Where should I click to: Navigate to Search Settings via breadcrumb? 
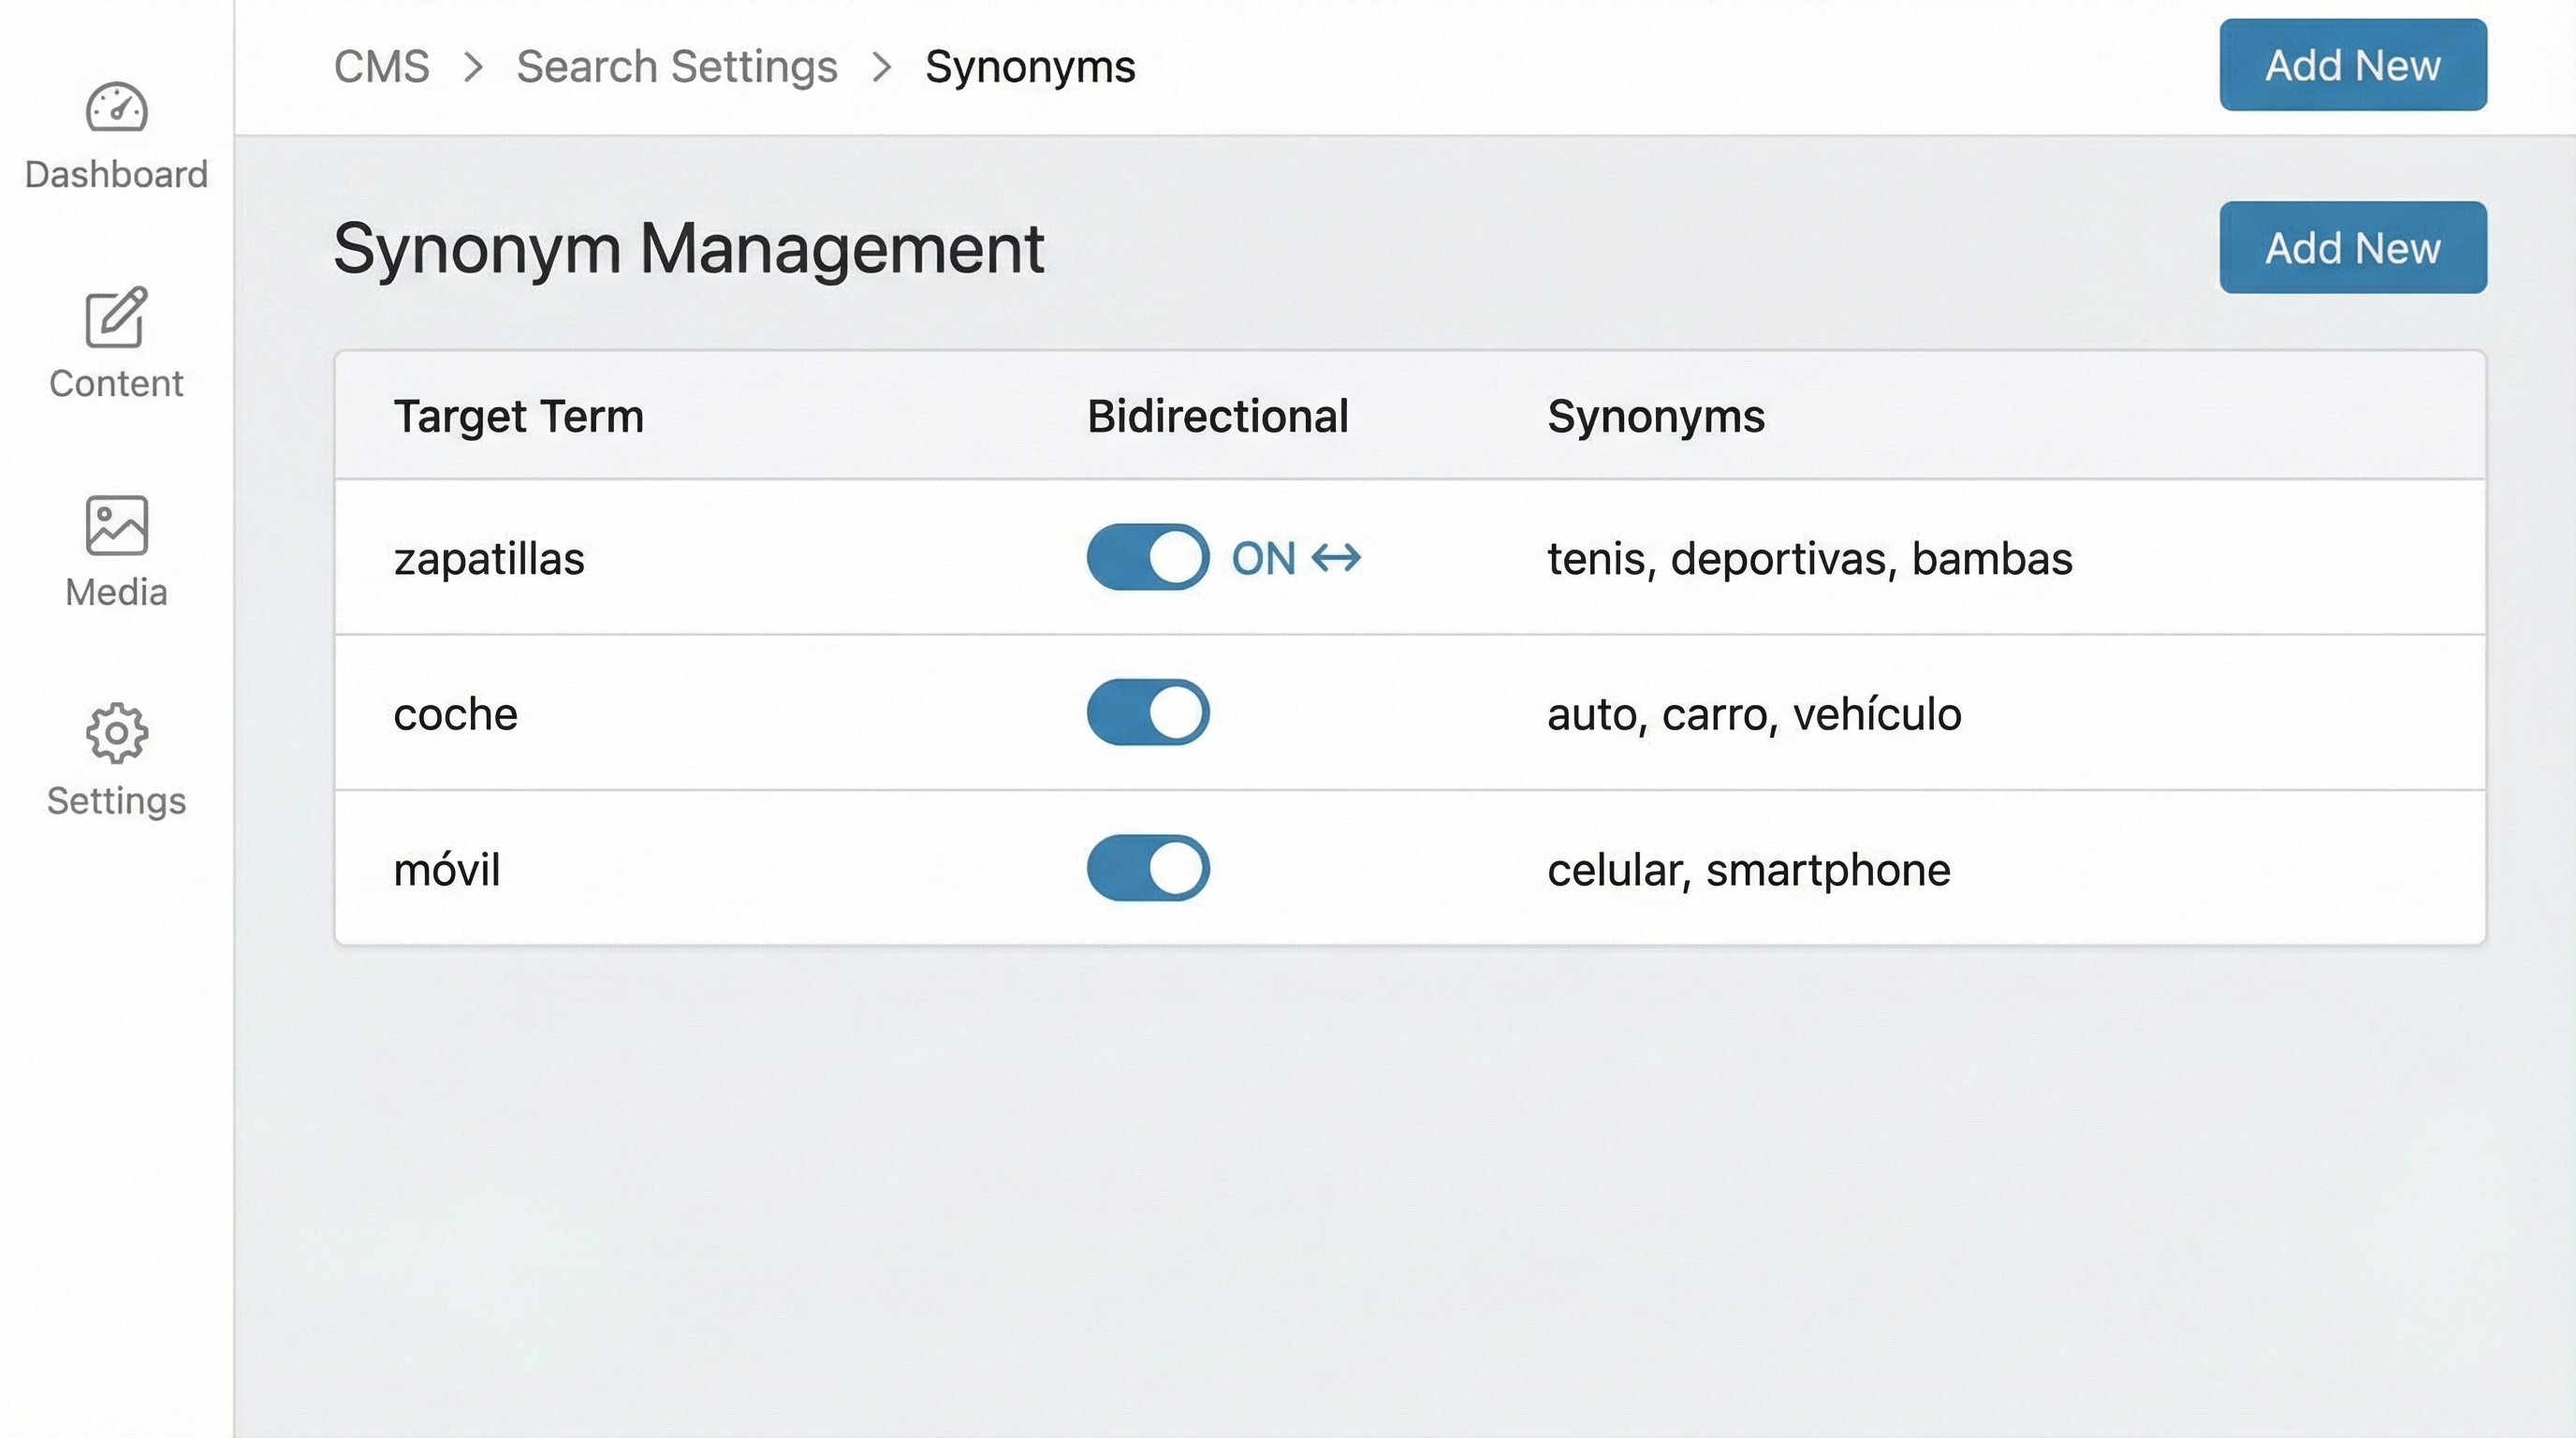coord(676,66)
